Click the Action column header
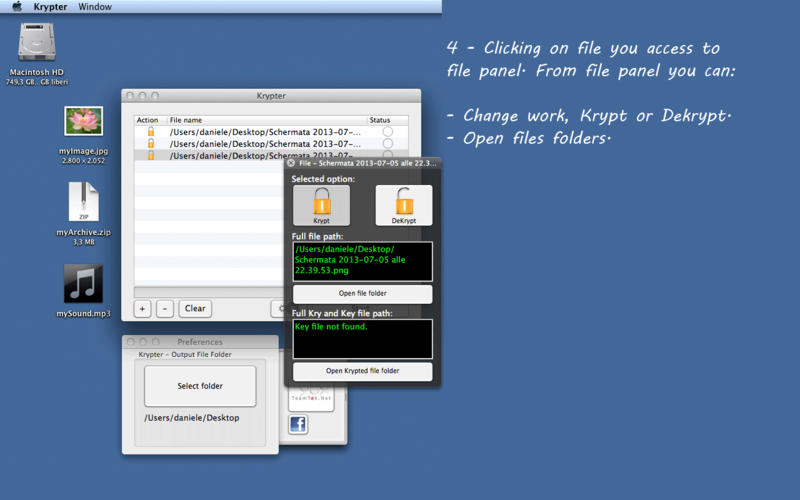800x500 pixels. coord(150,120)
